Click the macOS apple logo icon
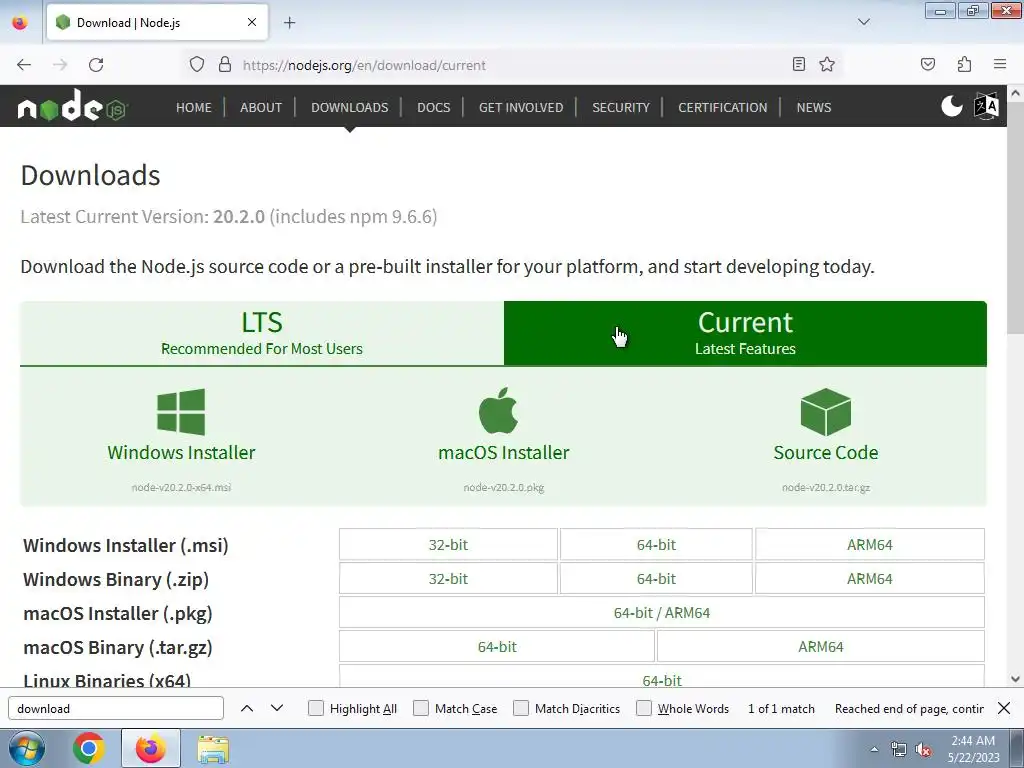The height and width of the screenshot is (768, 1024). (498, 411)
